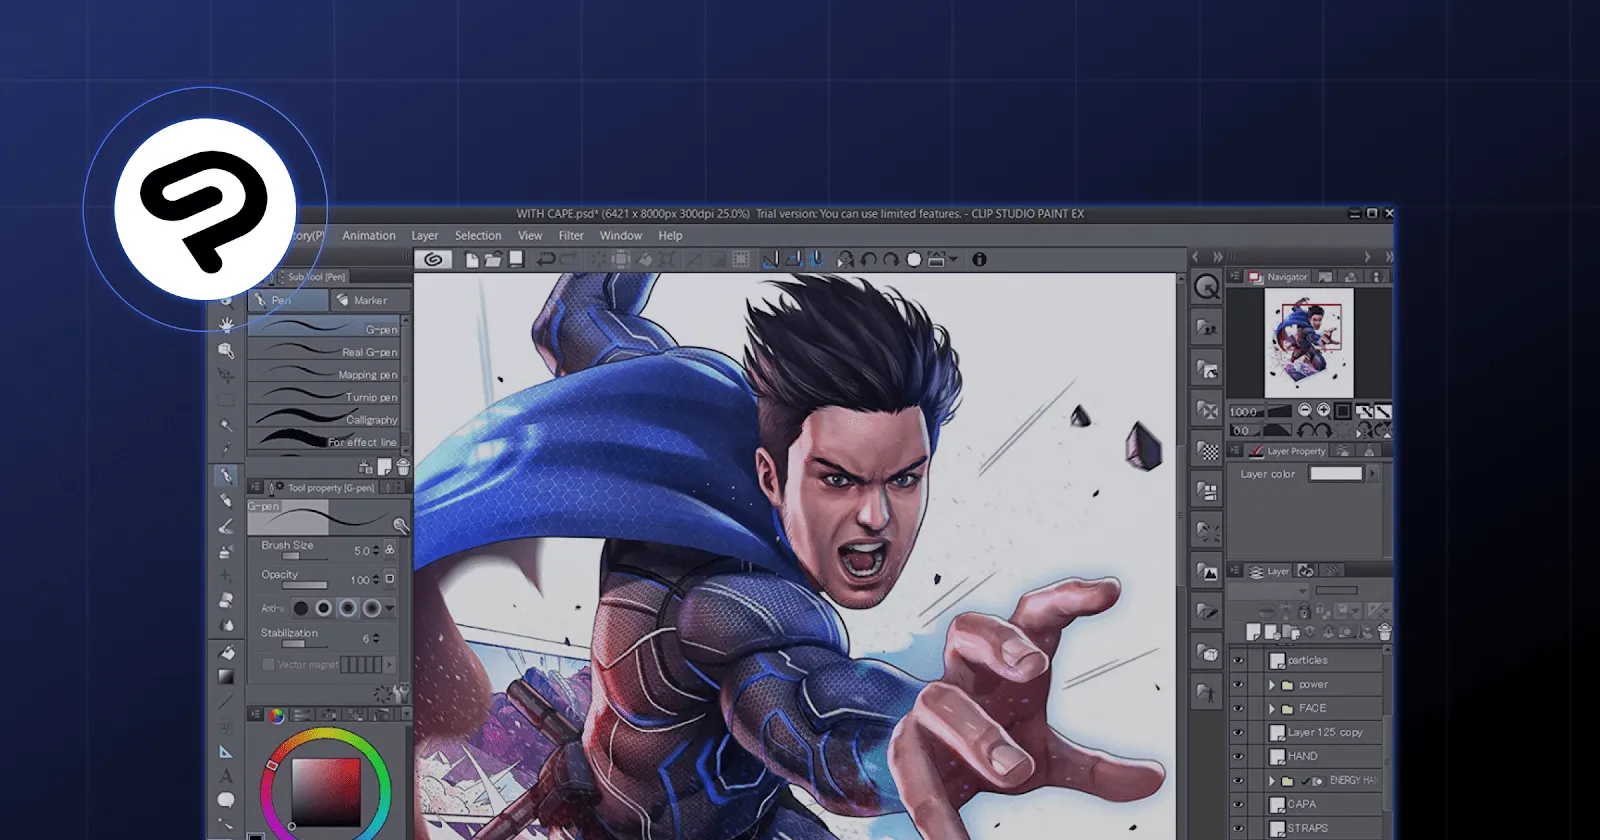Expand Vector magnet options arrow
This screenshot has width=1600, height=840.
coord(389,664)
